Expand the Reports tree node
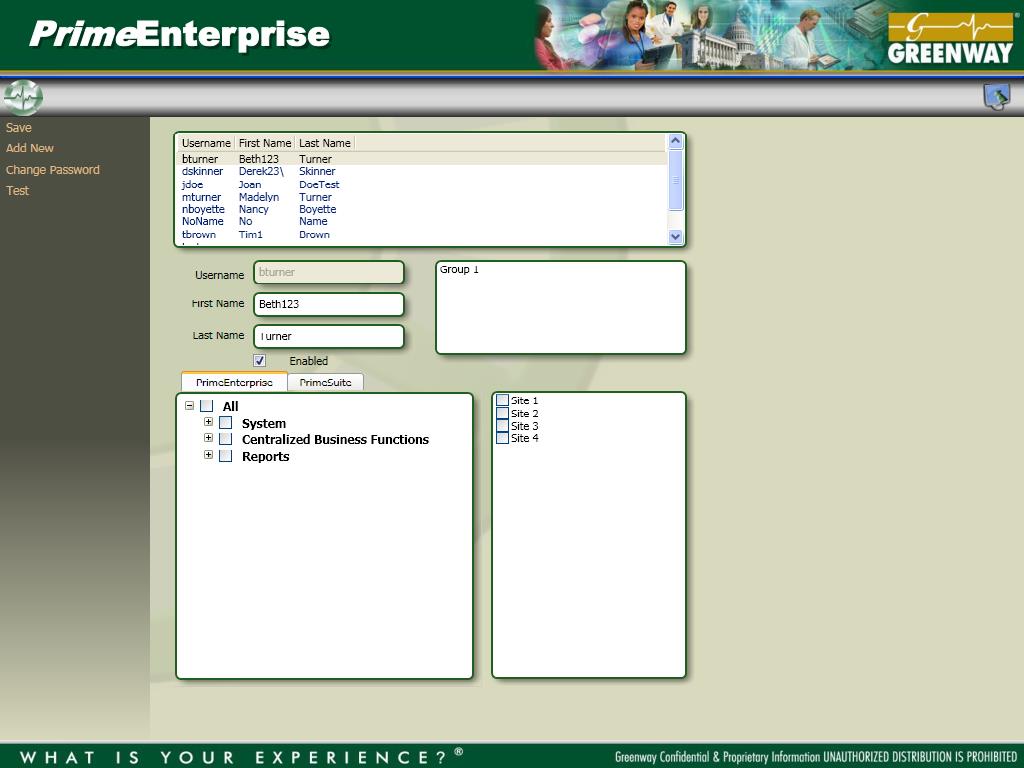The width and height of the screenshot is (1024, 768). [x=208, y=455]
